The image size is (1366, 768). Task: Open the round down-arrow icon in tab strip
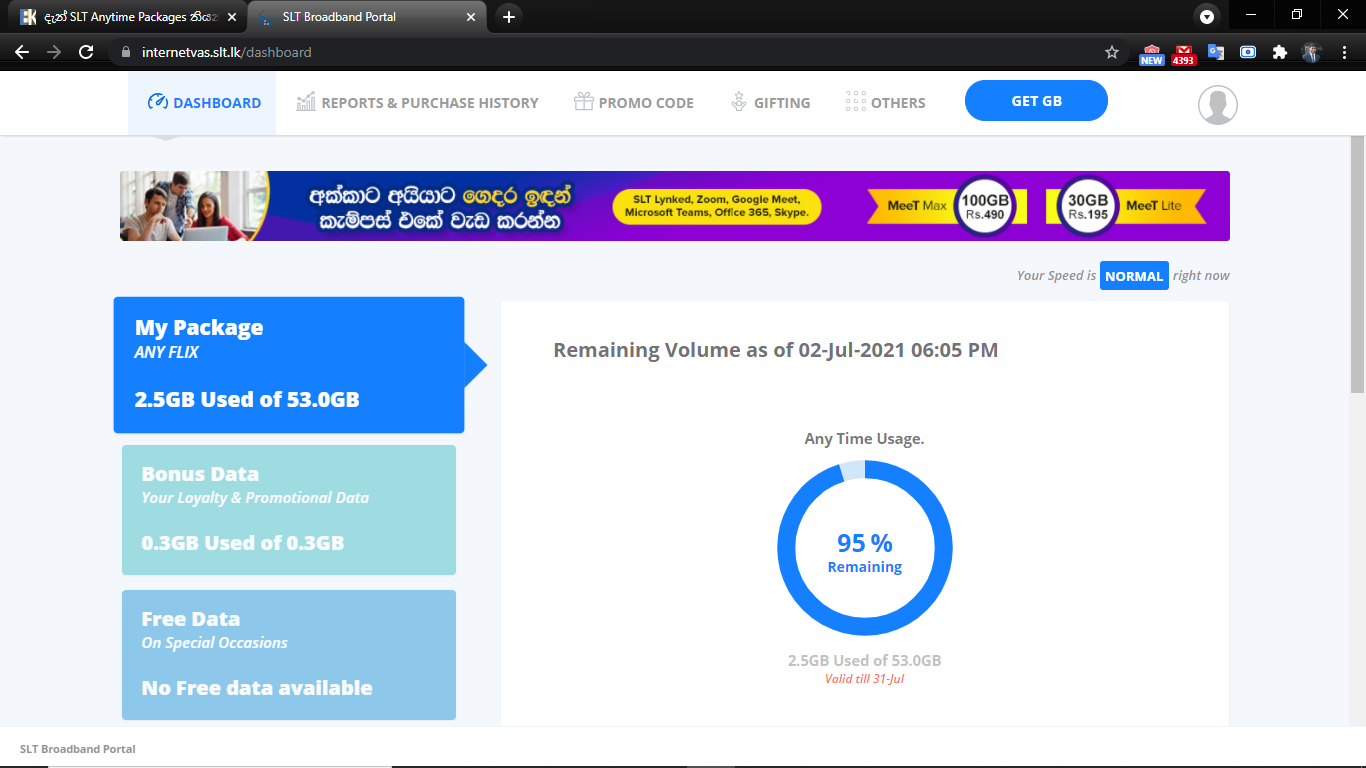1207,16
